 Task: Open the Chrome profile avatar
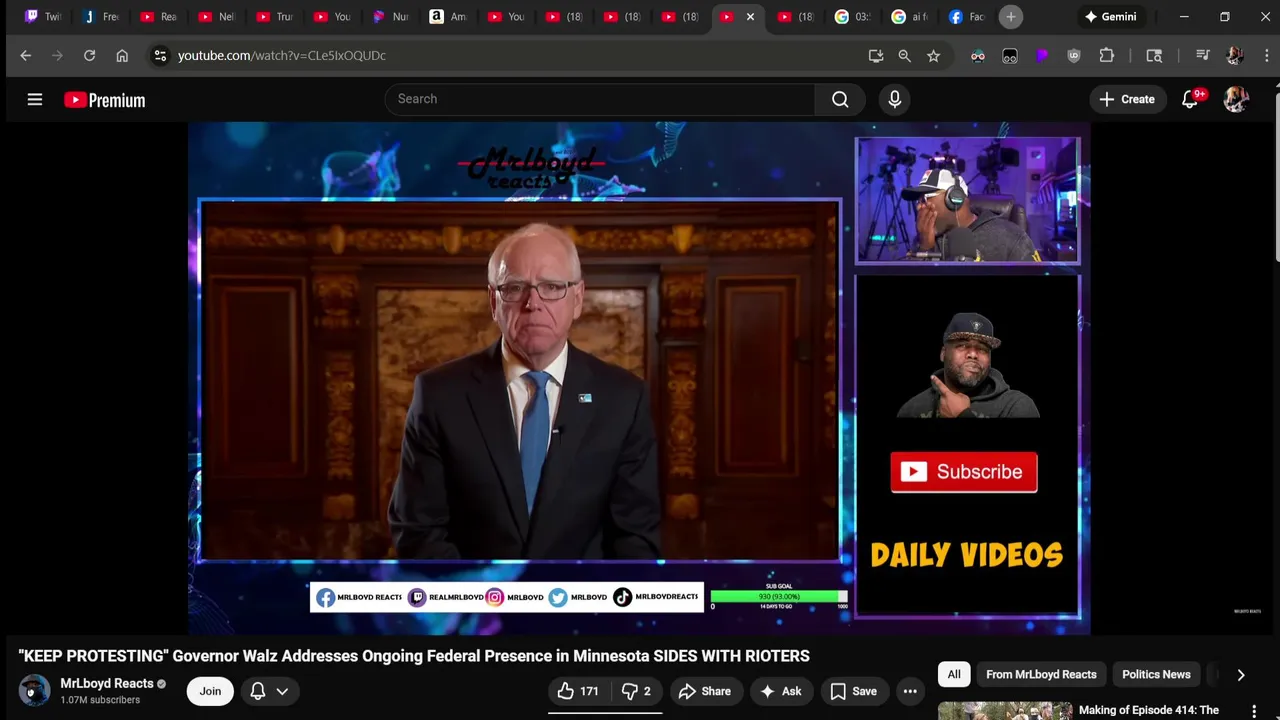coord(1234,56)
